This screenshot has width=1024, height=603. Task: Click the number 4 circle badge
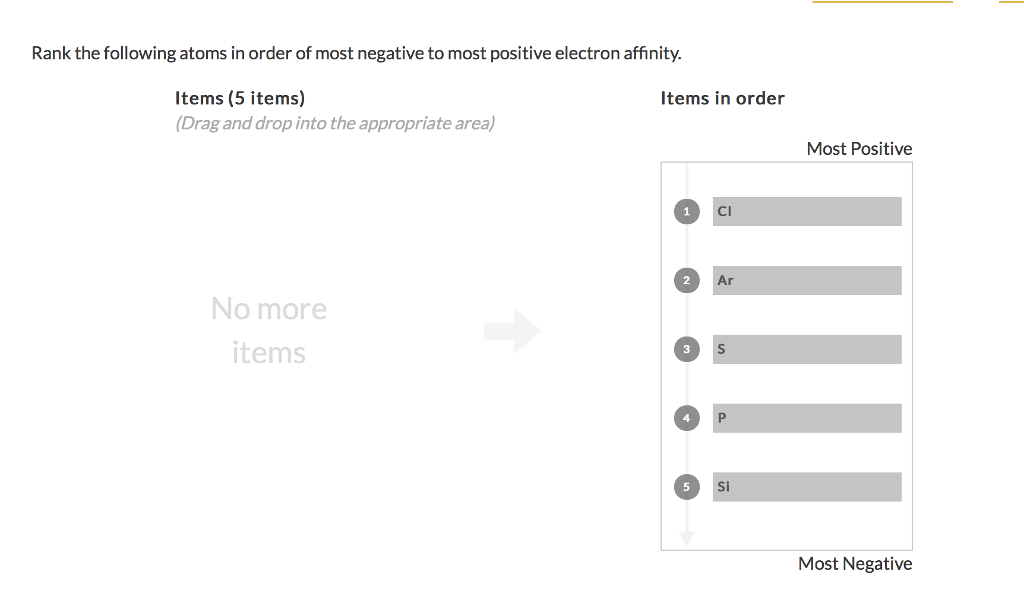pos(686,418)
